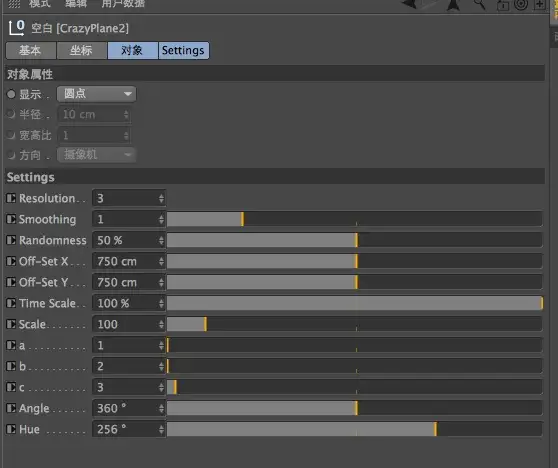This screenshot has width=558, height=468.
Task: Click the keyframe icon next to Angle
Action: (11, 408)
